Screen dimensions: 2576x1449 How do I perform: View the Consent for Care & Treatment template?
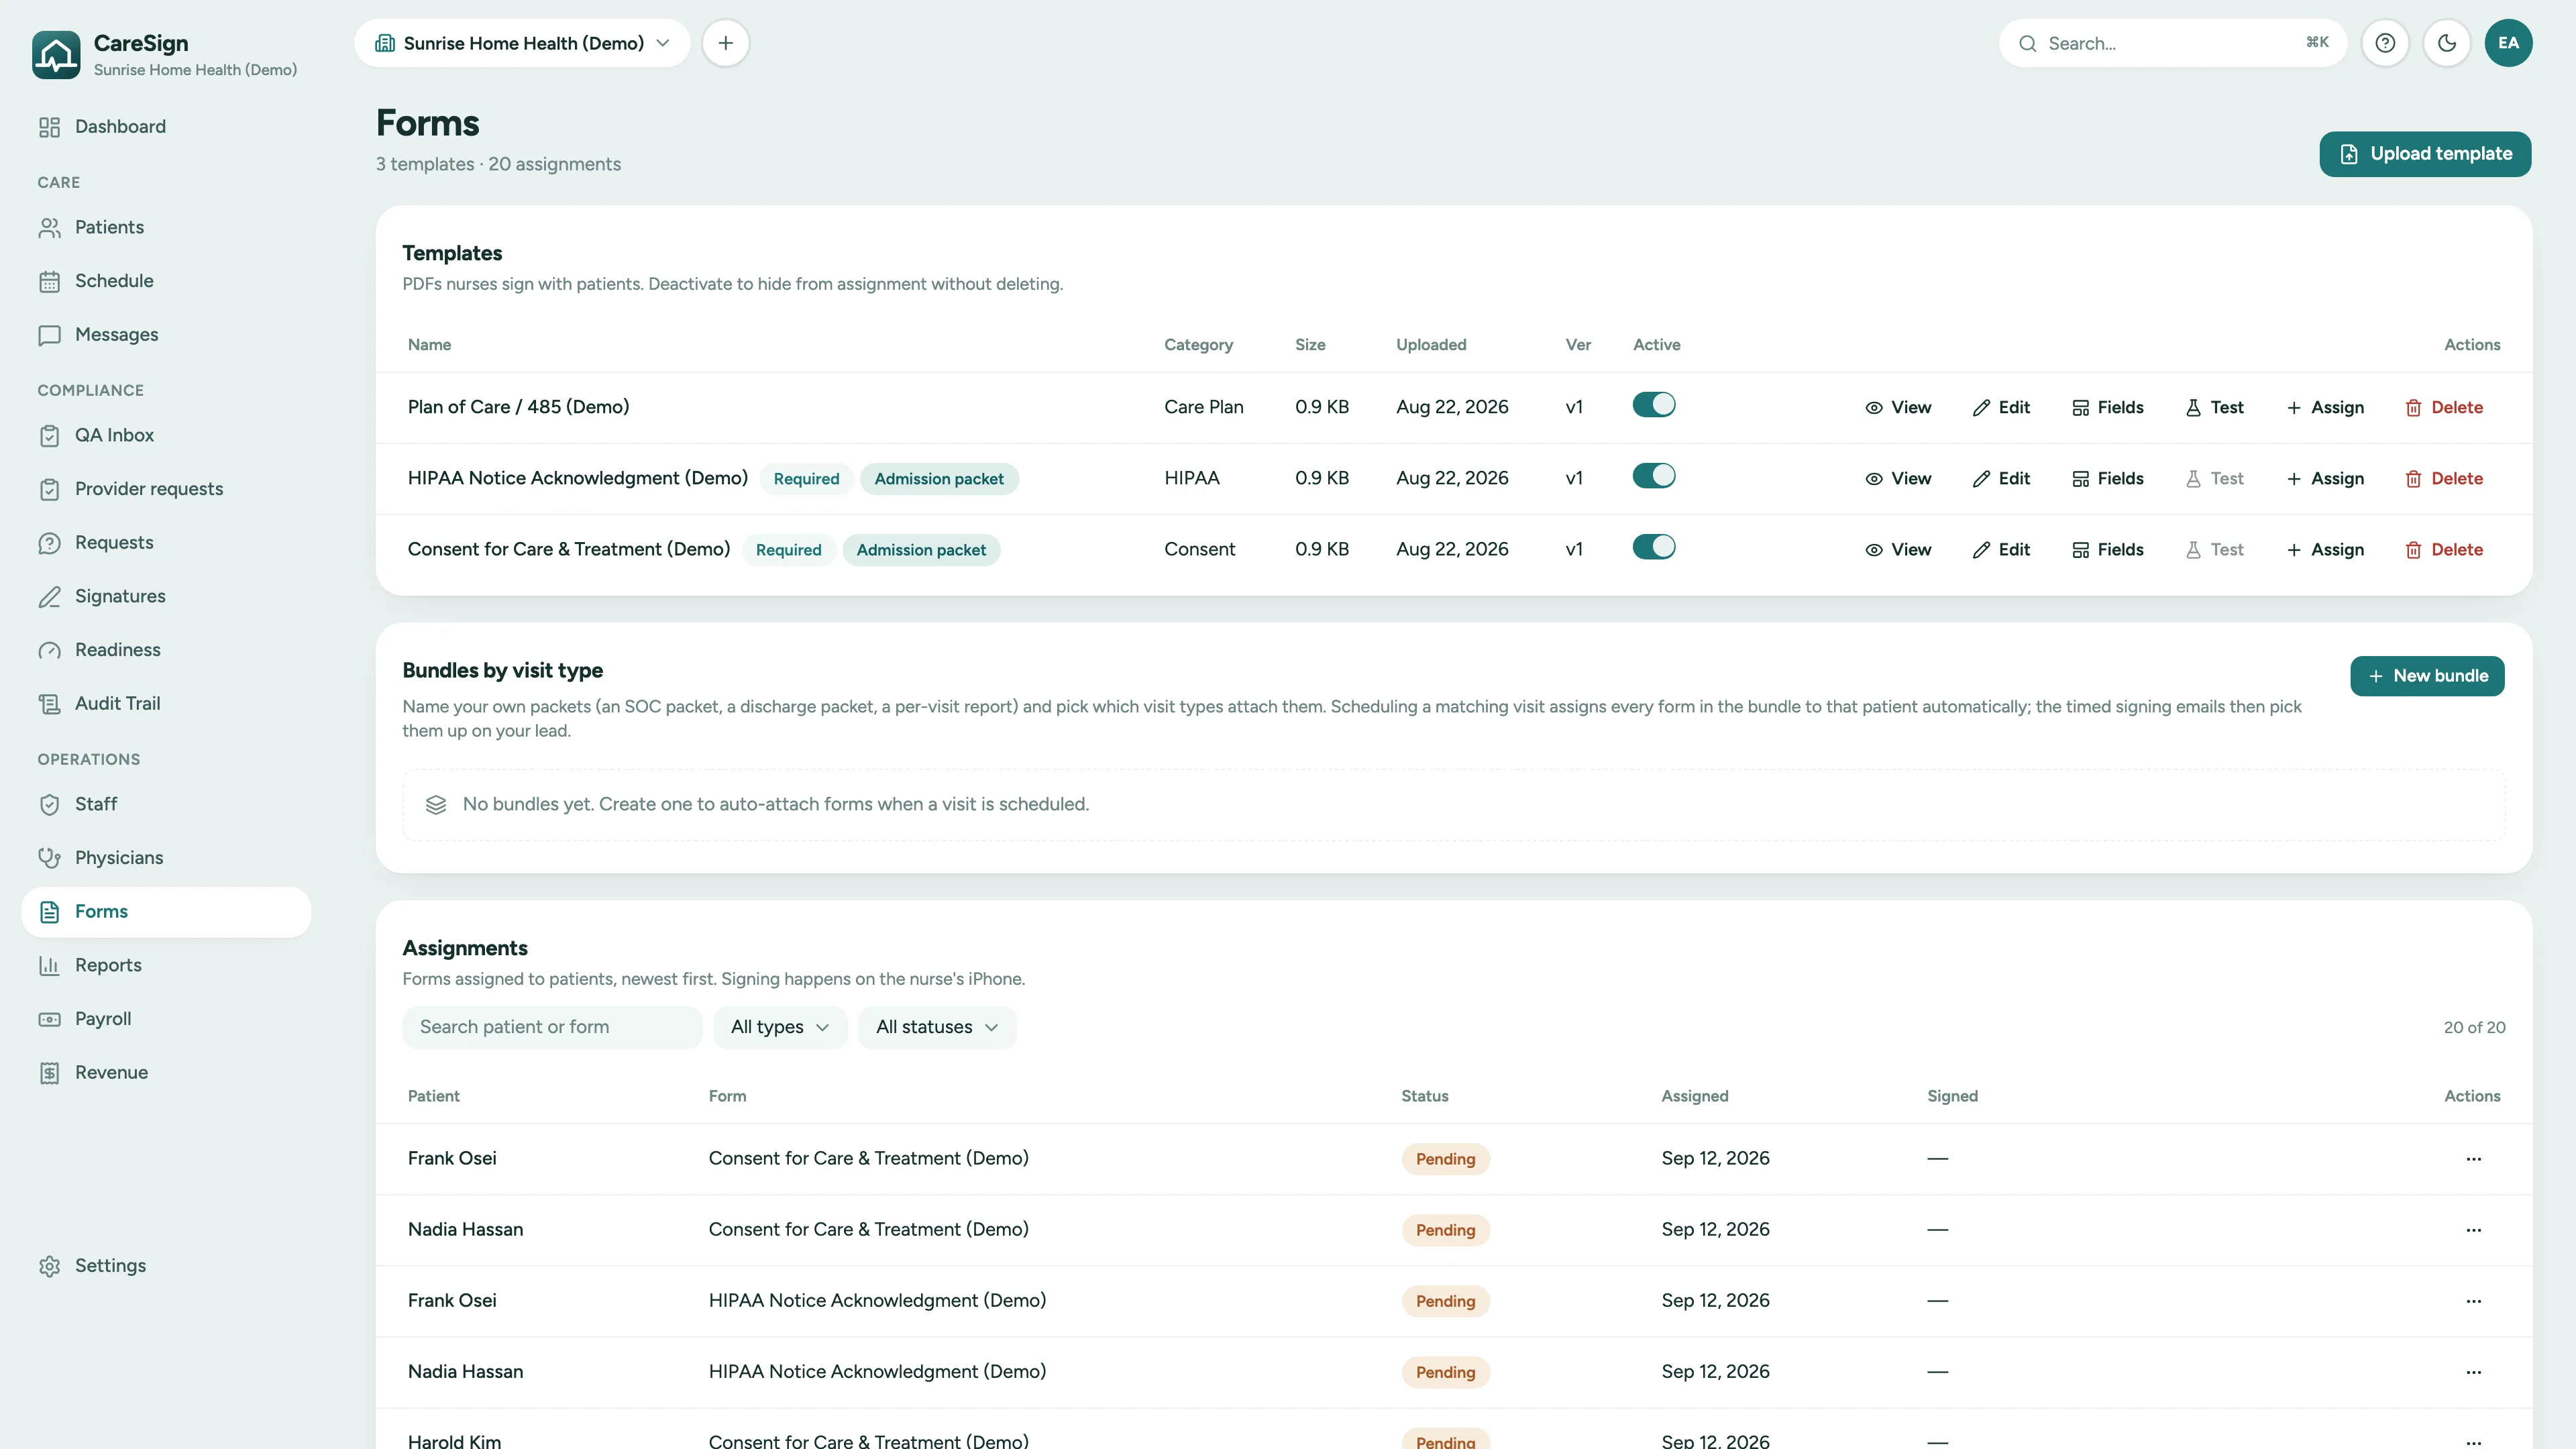1897,549
